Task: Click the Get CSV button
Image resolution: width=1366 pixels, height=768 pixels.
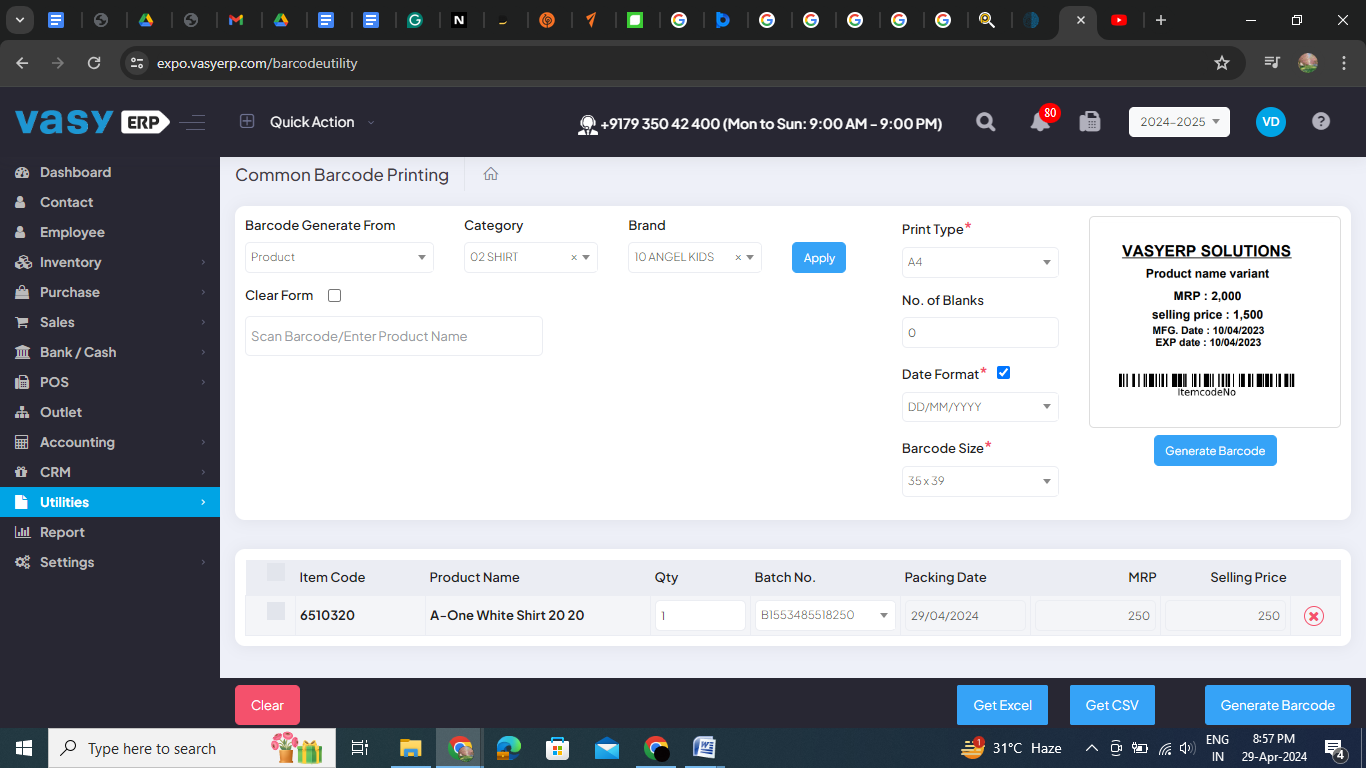Action: tap(1112, 705)
